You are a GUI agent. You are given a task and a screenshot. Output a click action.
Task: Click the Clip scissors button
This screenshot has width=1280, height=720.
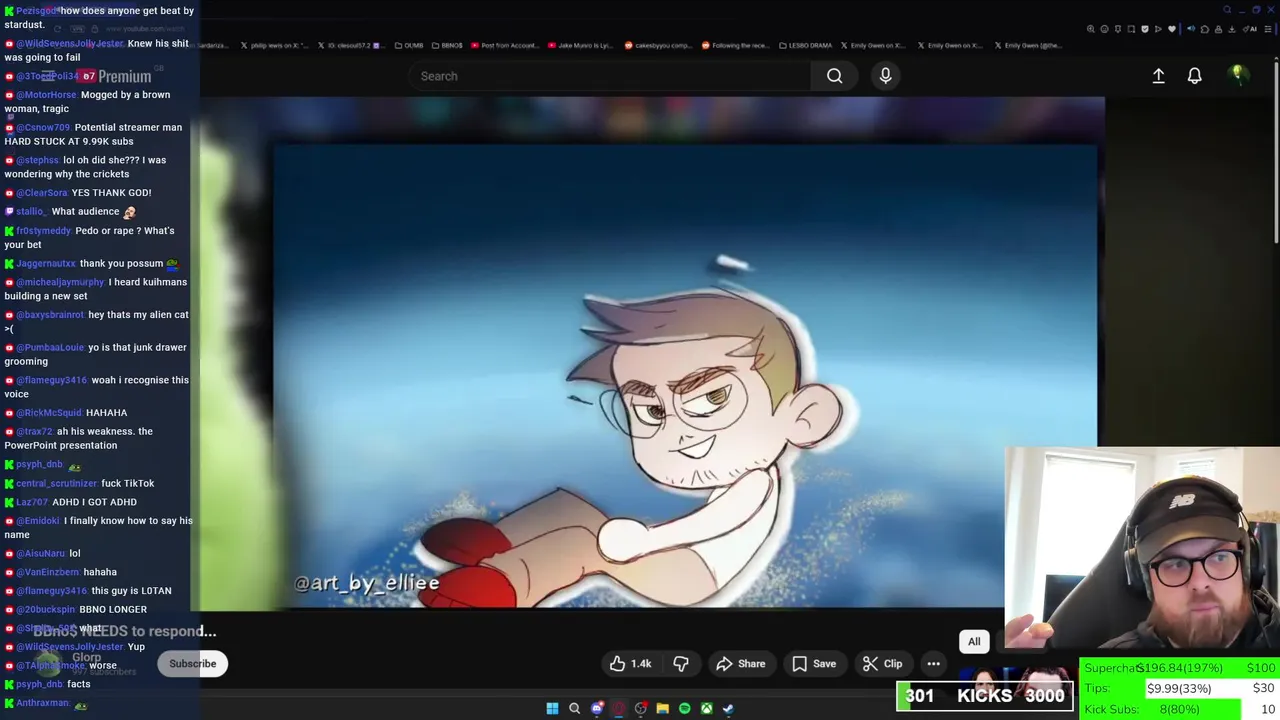(883, 664)
